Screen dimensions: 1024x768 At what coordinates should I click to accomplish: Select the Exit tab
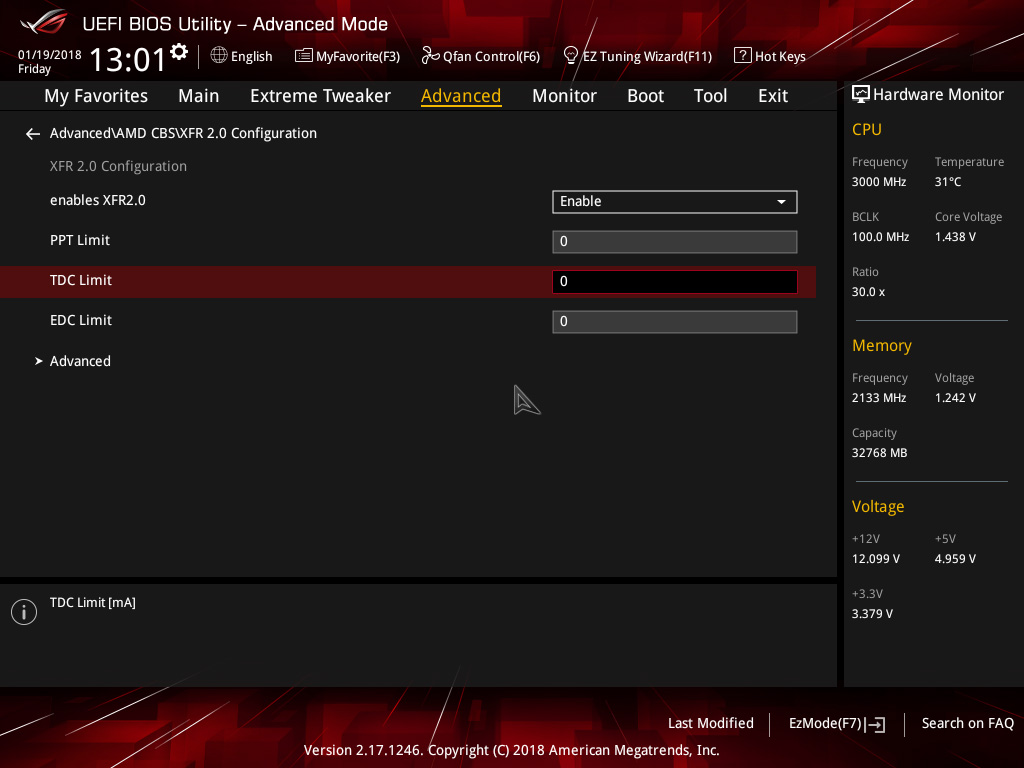(773, 96)
